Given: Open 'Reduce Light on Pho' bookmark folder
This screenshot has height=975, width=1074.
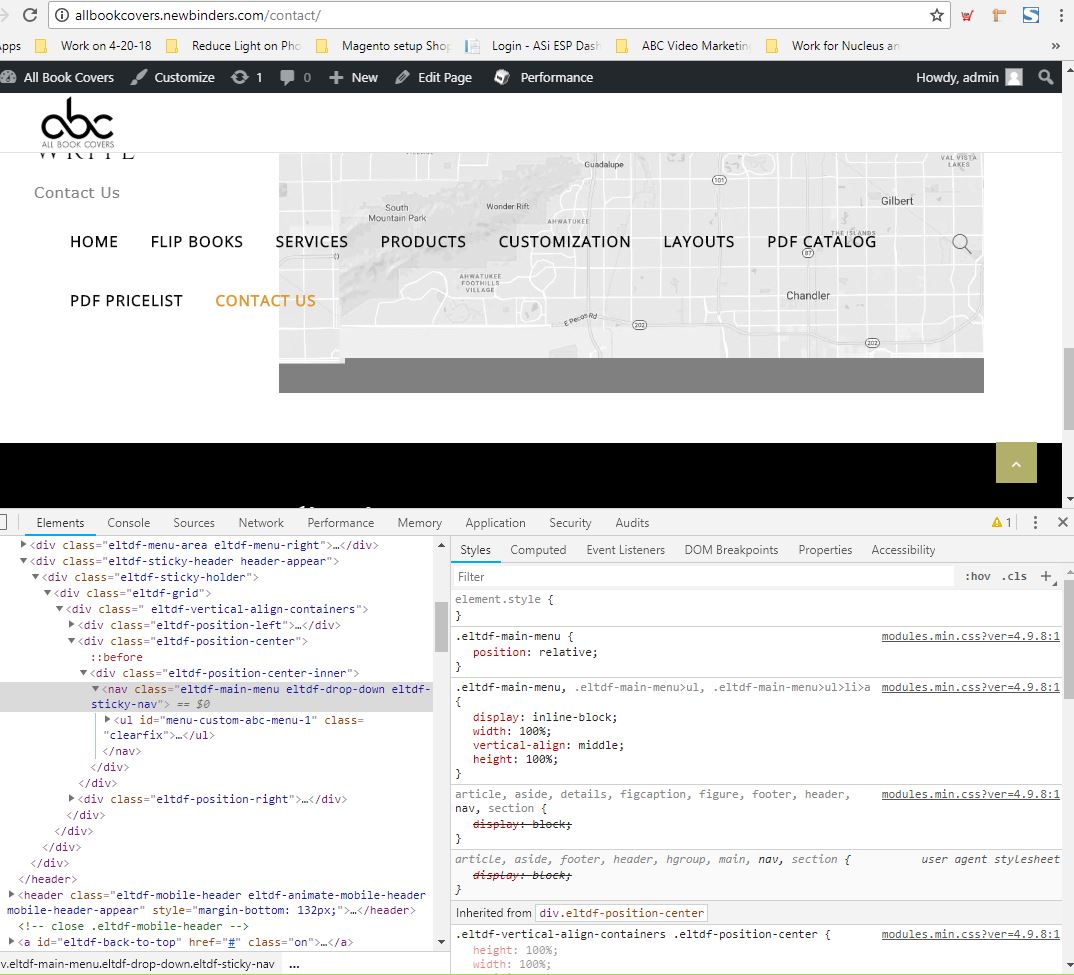Looking at the screenshot, I should pos(234,46).
